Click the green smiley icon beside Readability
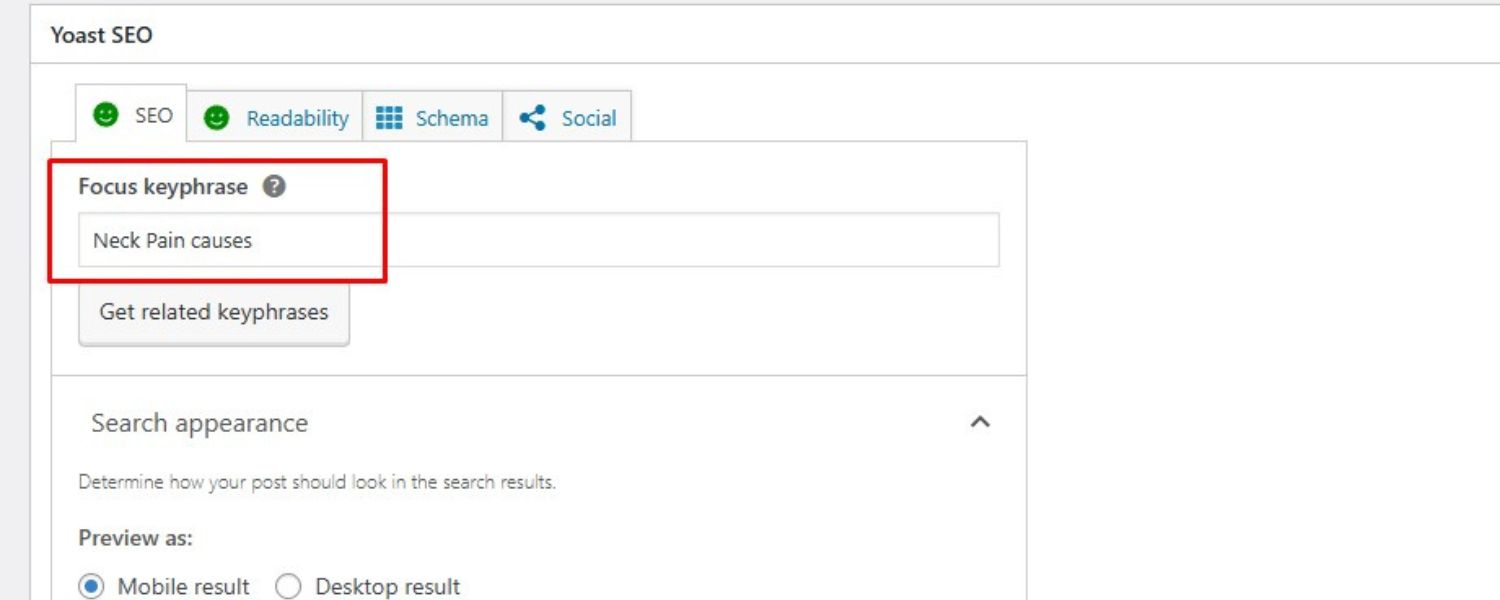1500x600 pixels. click(x=216, y=118)
